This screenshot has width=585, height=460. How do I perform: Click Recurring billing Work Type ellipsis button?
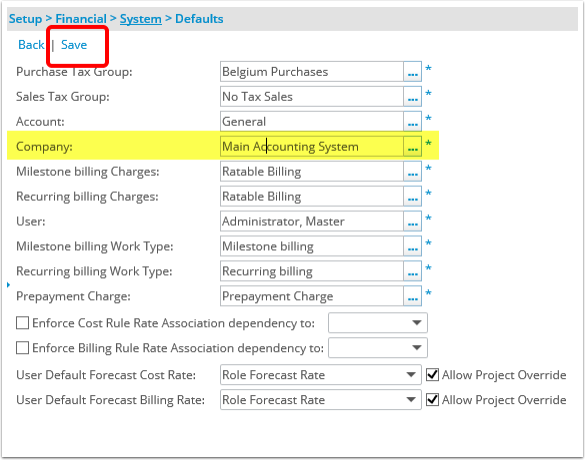point(412,271)
